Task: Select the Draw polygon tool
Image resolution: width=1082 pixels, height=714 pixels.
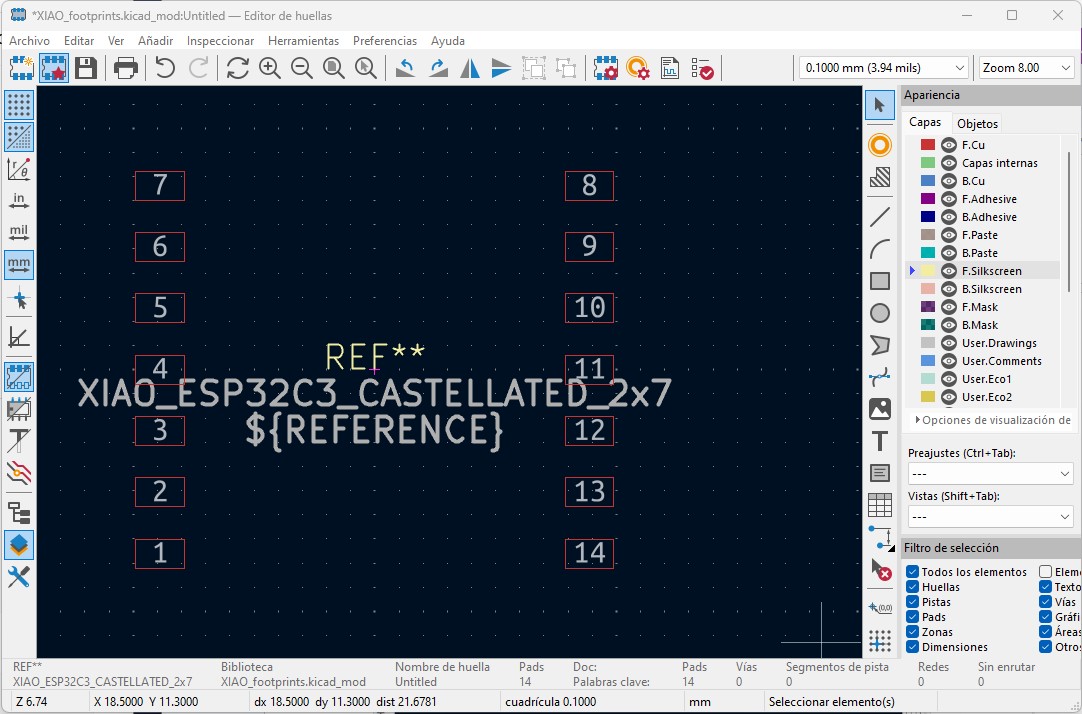Action: tap(880, 345)
